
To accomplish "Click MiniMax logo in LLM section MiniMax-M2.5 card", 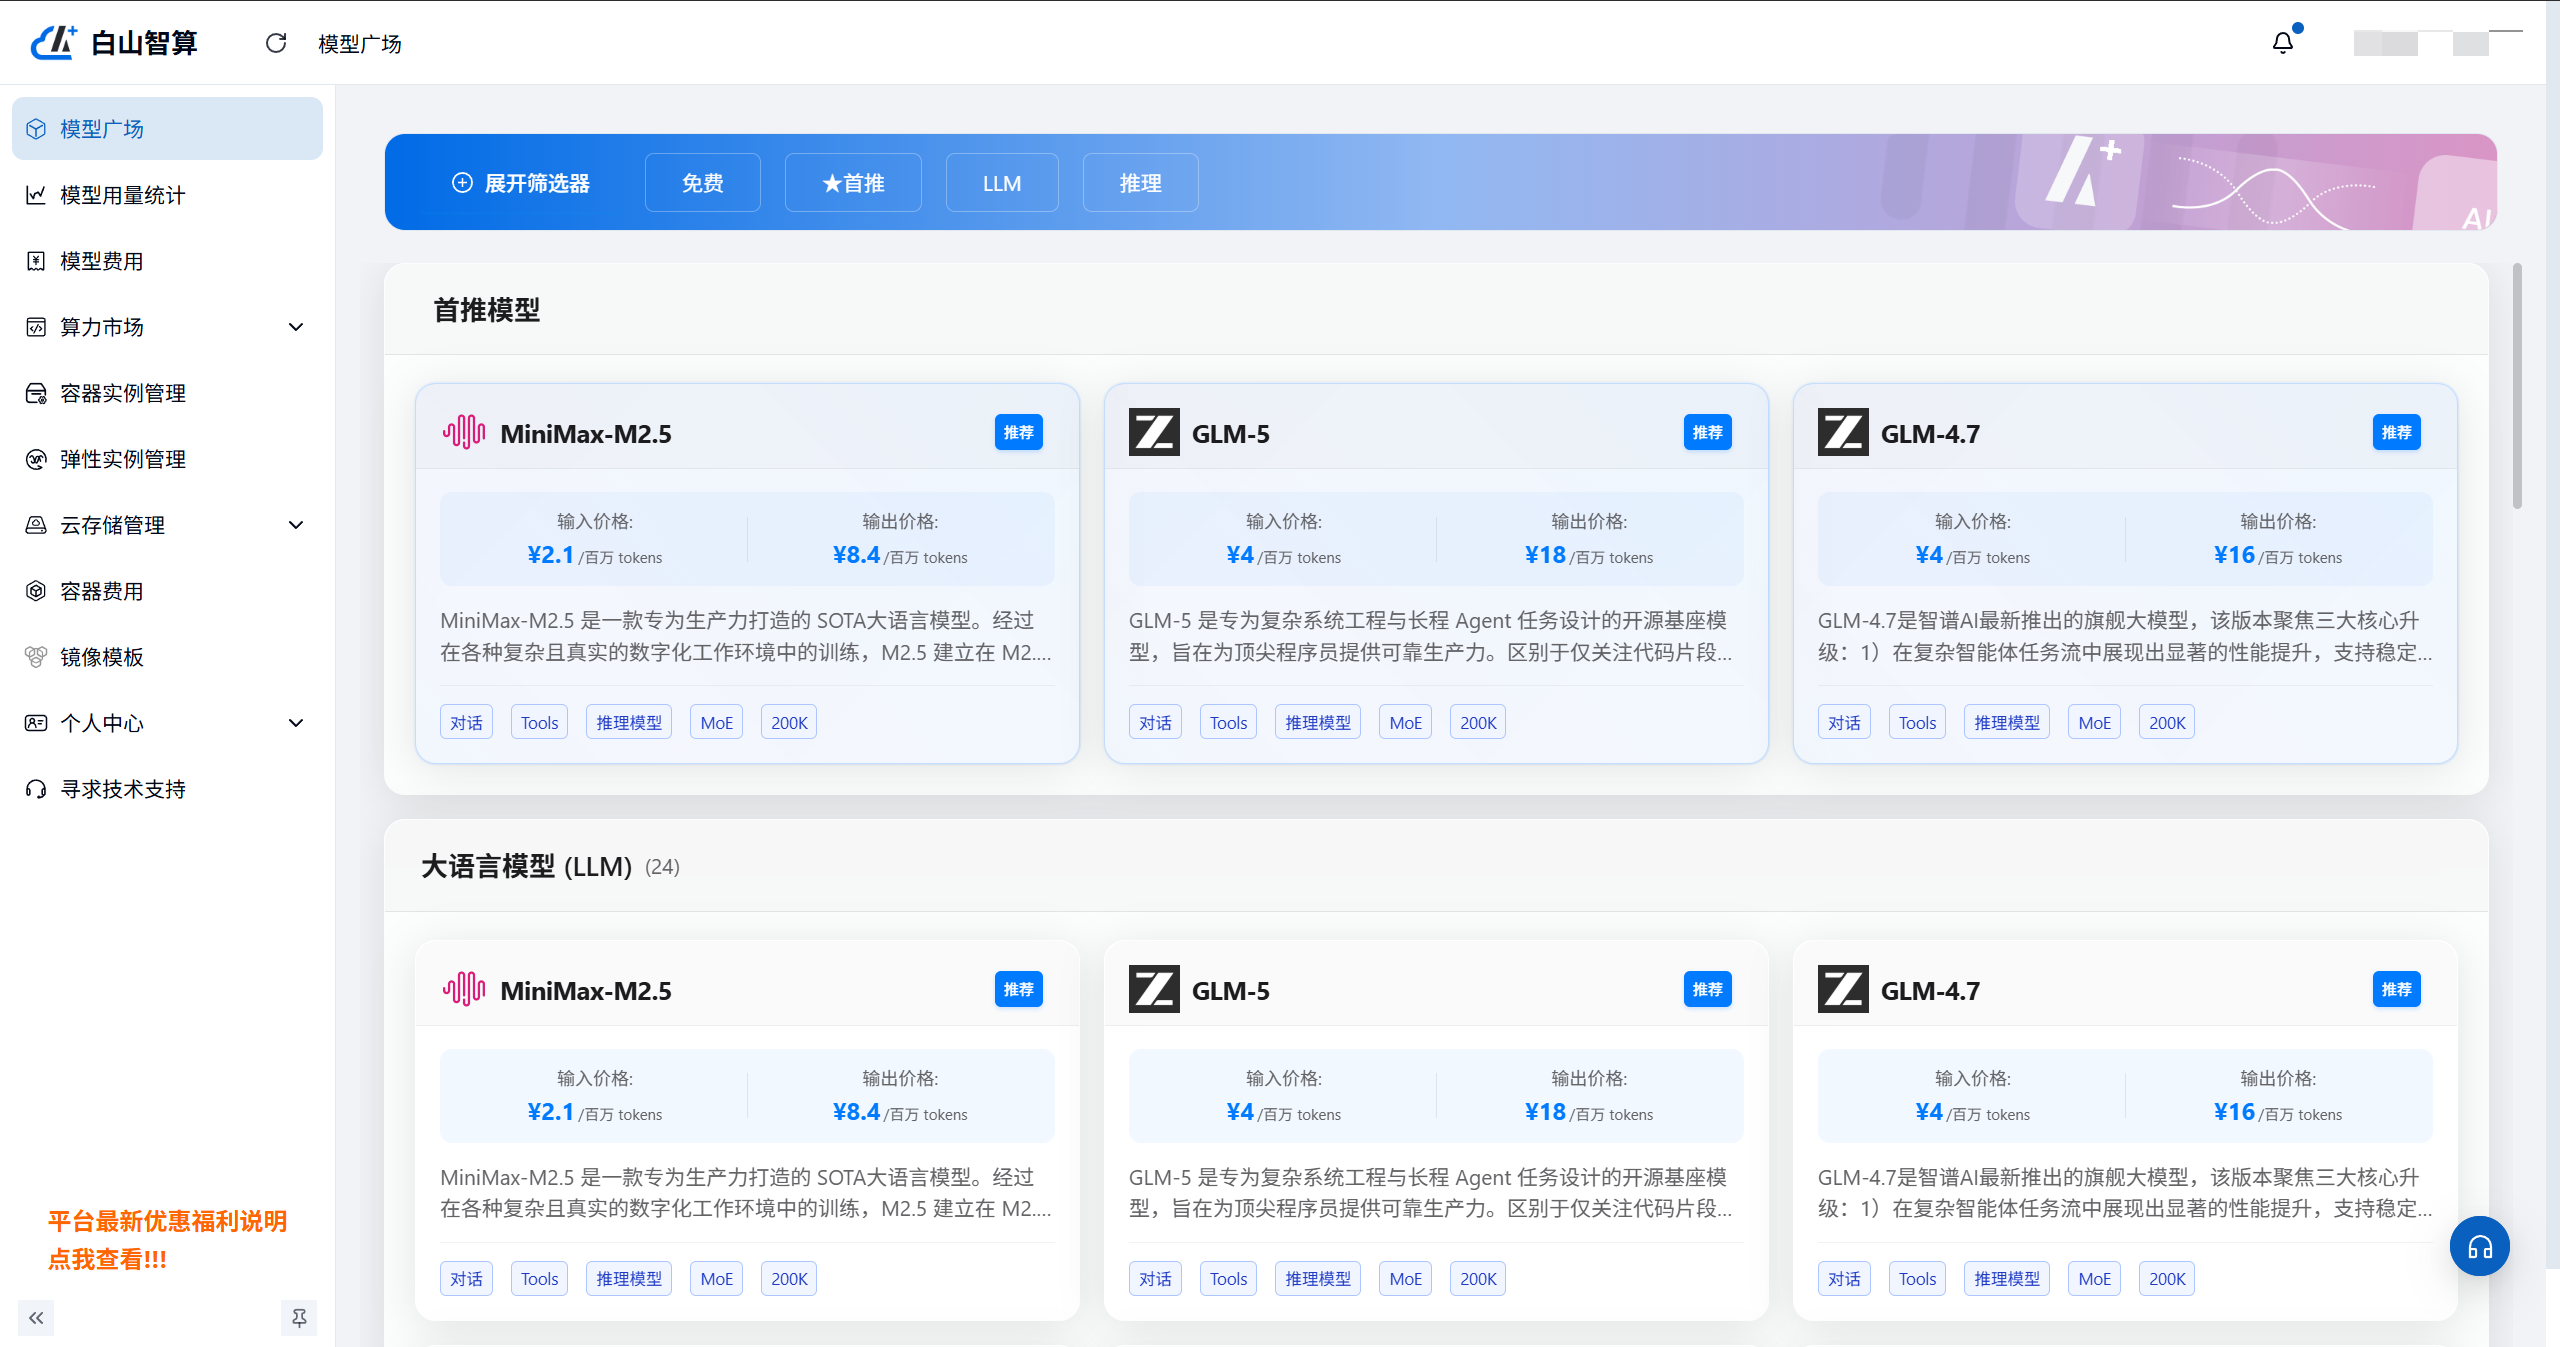I will click(x=464, y=990).
